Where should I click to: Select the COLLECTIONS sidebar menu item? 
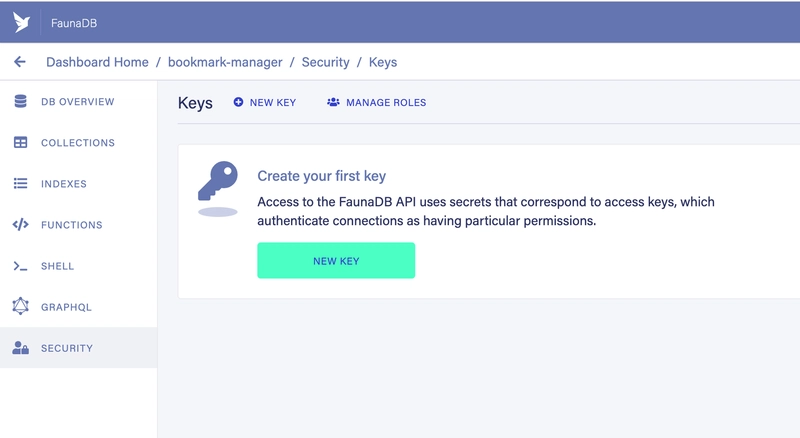click(x=79, y=142)
